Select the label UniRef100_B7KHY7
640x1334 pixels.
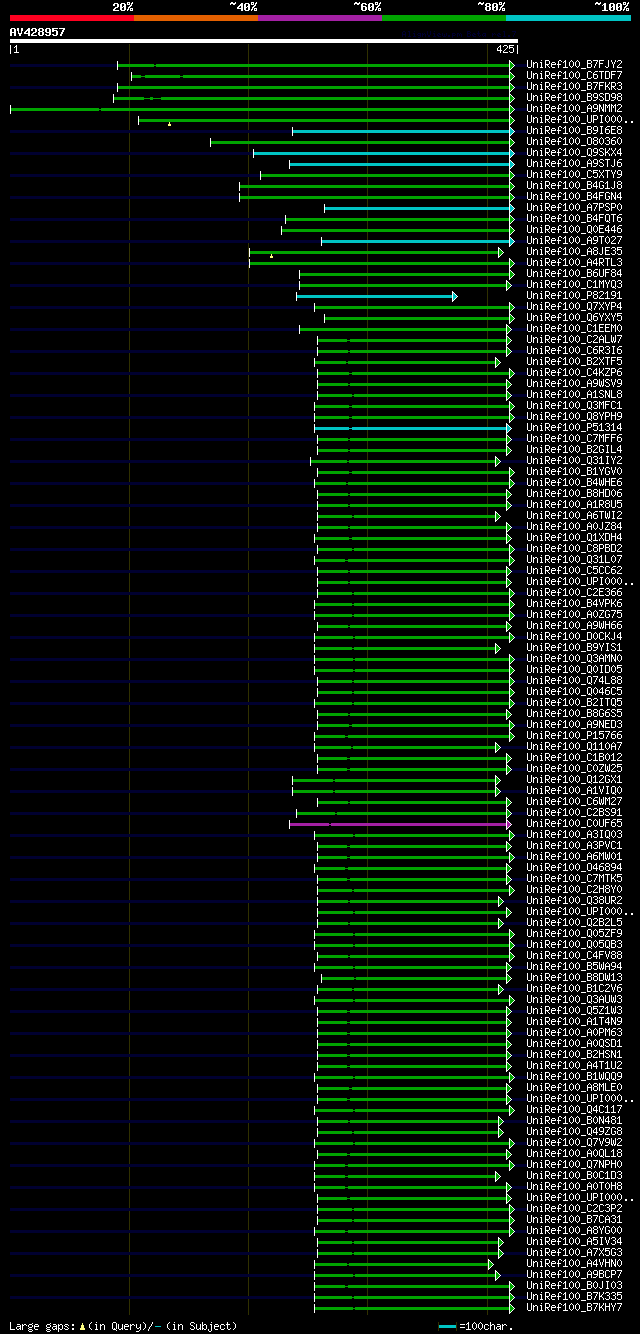pyautogui.click(x=574, y=1308)
